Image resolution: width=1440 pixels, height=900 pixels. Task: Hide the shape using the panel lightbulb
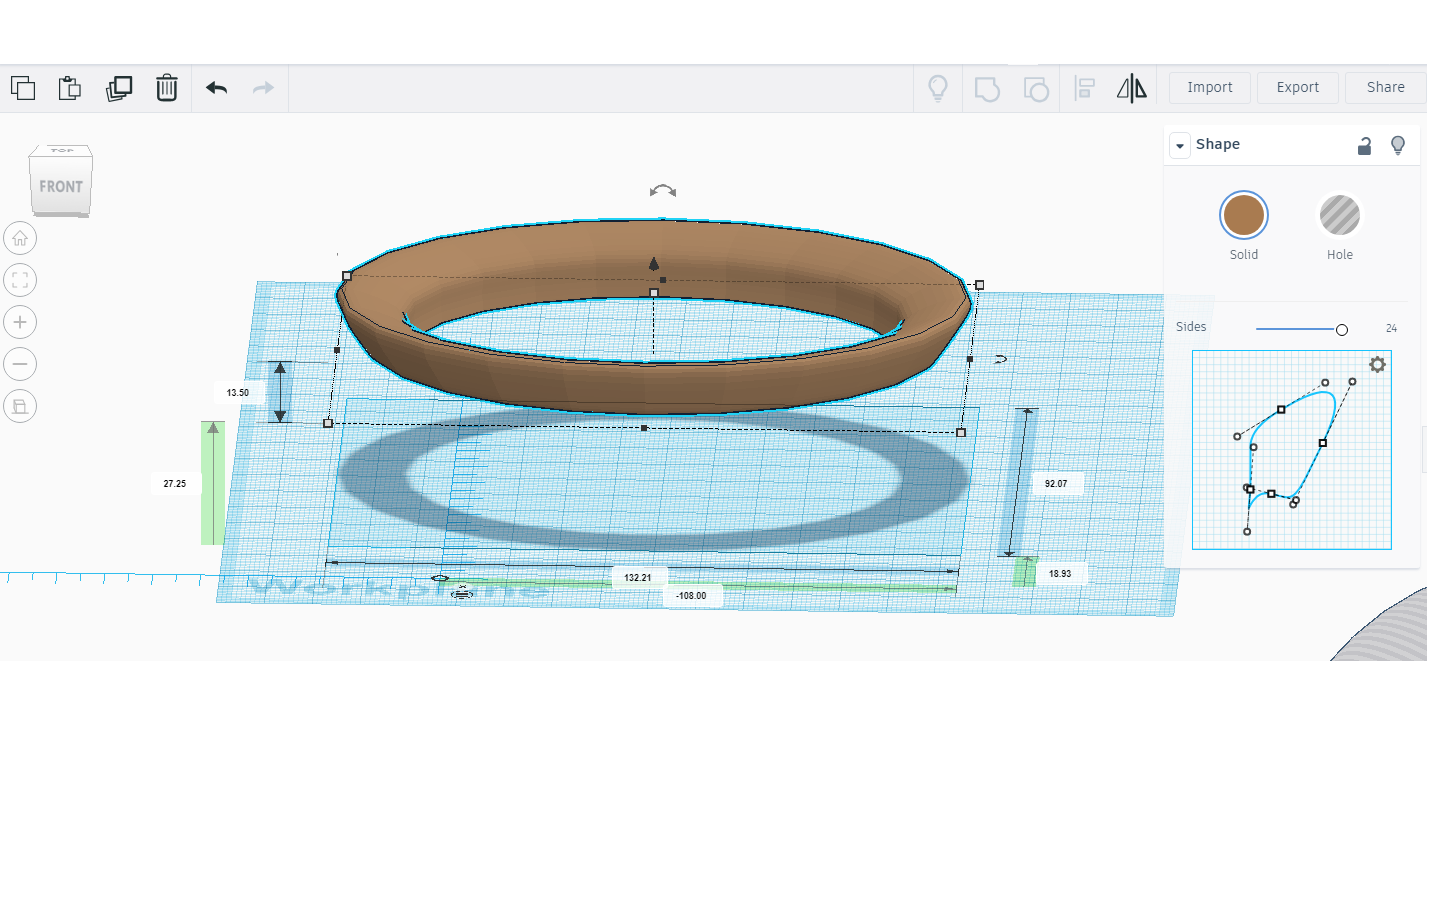[1398, 146]
